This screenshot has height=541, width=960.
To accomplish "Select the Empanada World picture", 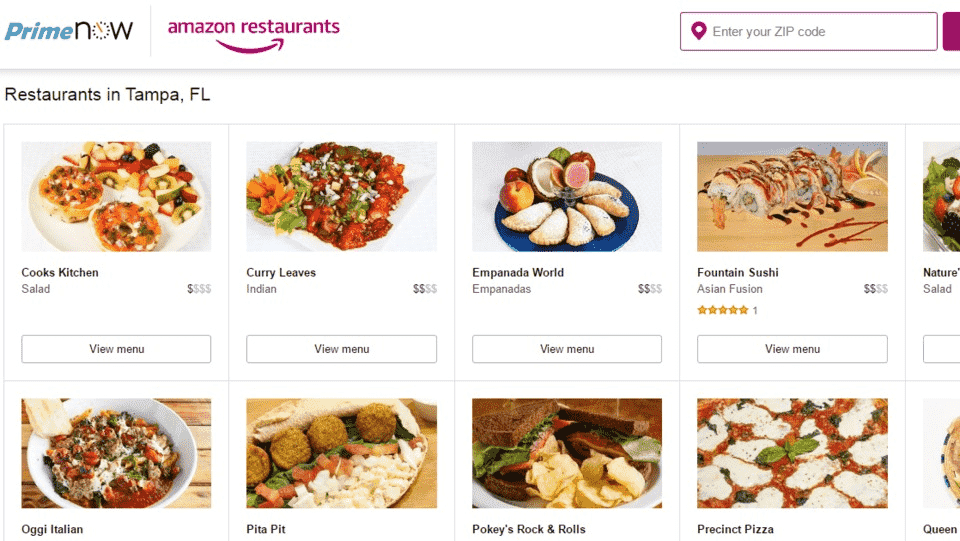I will click(x=566, y=196).
